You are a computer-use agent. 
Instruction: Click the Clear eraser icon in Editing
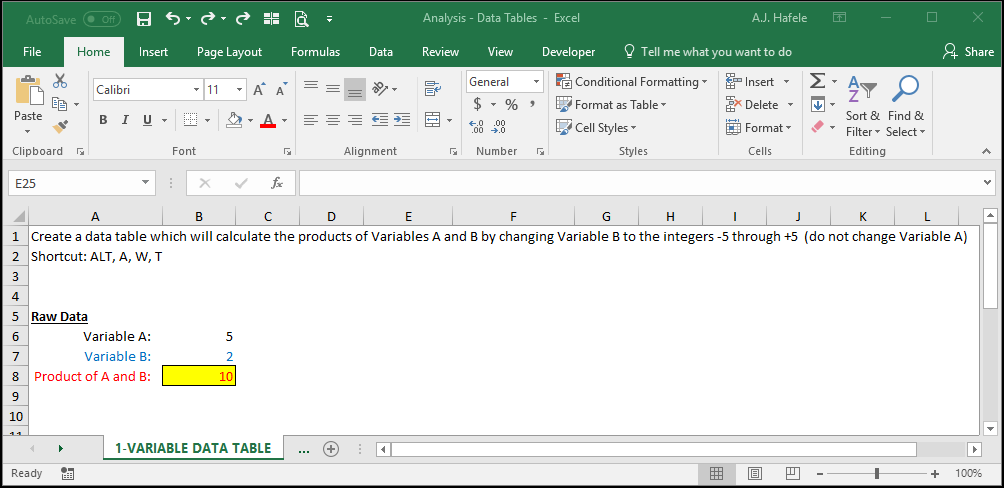(x=817, y=127)
